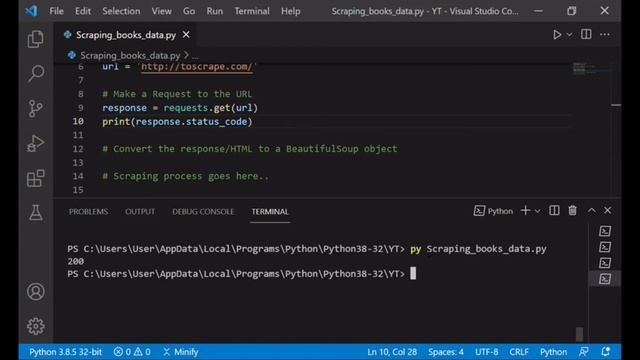Open the Explorer view in activity bar
This screenshot has height=360, width=640.
coord(36,39)
